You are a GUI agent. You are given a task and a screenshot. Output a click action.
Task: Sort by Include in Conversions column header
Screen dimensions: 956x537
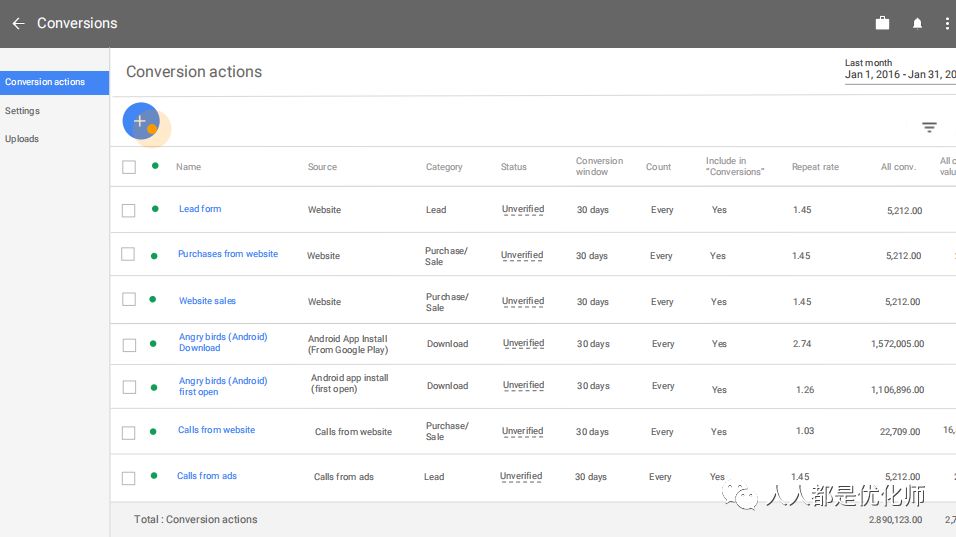click(x=735, y=166)
